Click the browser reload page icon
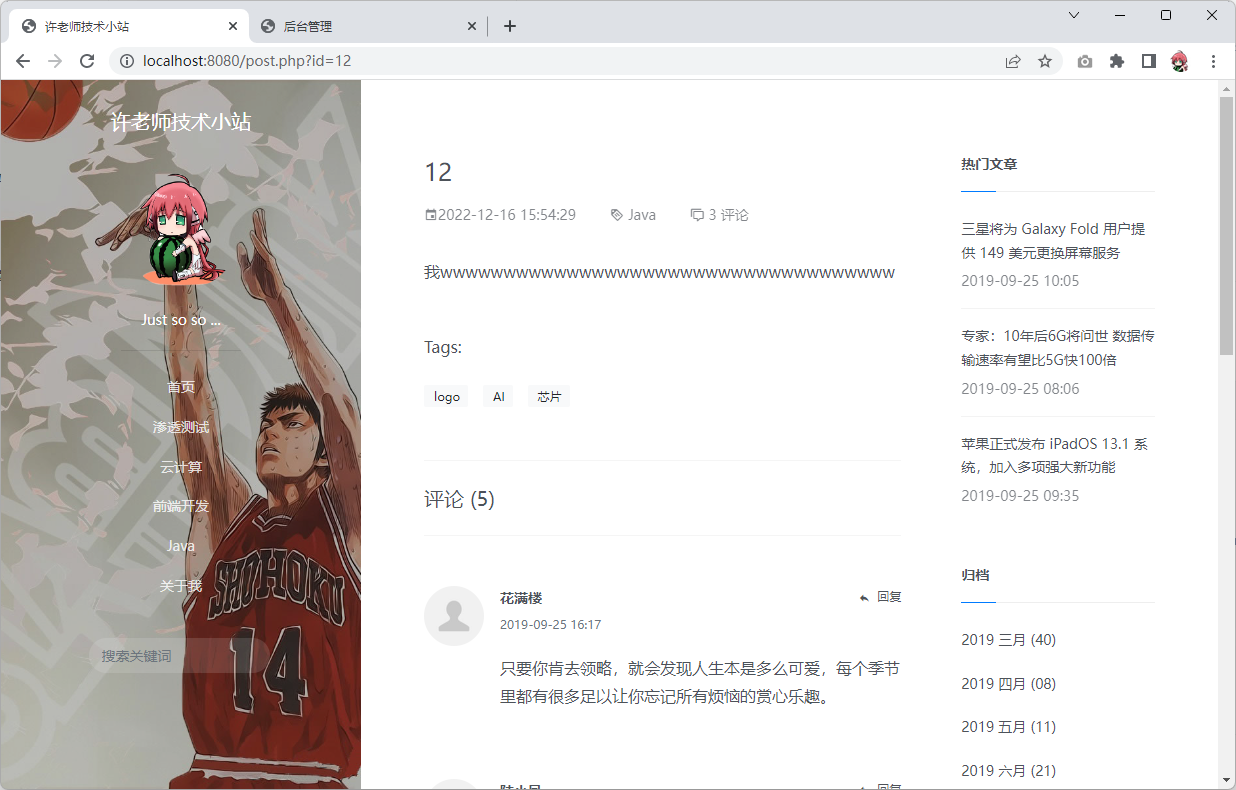The width and height of the screenshot is (1236, 790). click(x=87, y=61)
